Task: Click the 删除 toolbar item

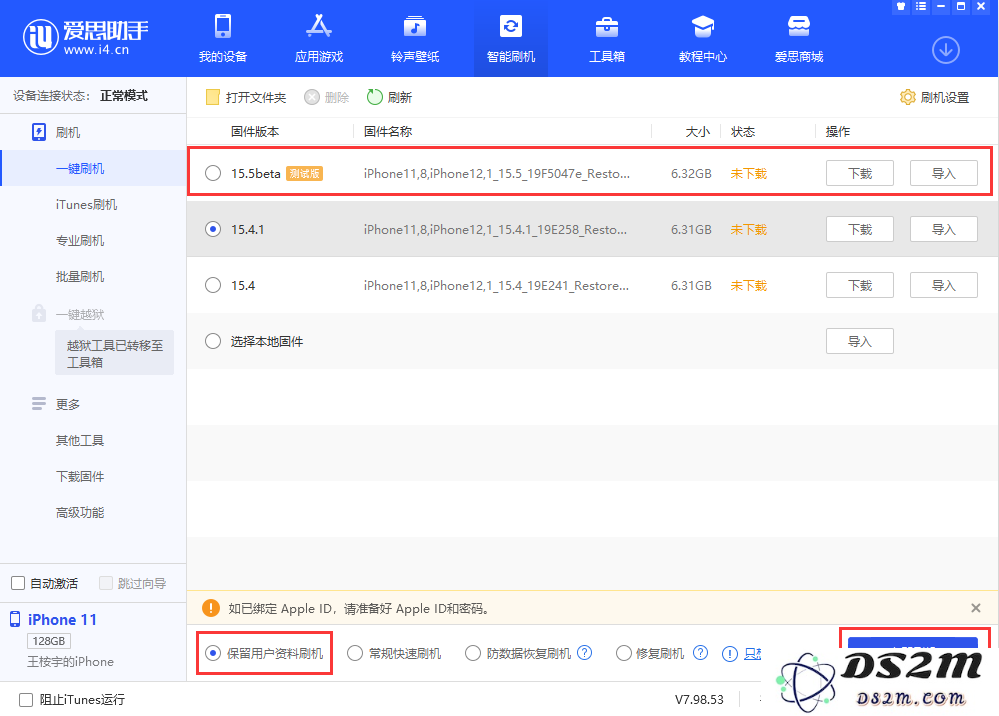Action: (x=326, y=97)
